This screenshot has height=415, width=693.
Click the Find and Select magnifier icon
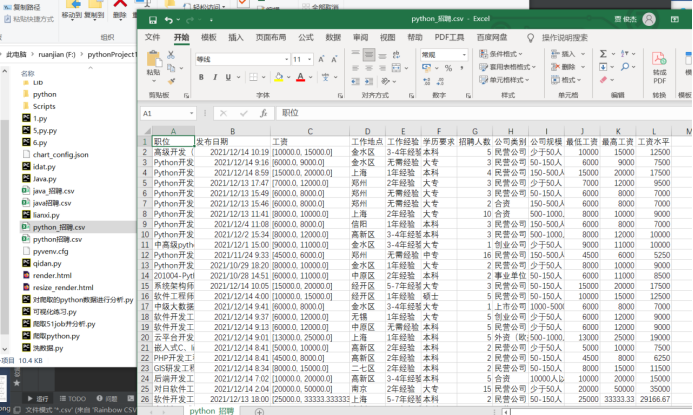pyautogui.click(x=625, y=67)
